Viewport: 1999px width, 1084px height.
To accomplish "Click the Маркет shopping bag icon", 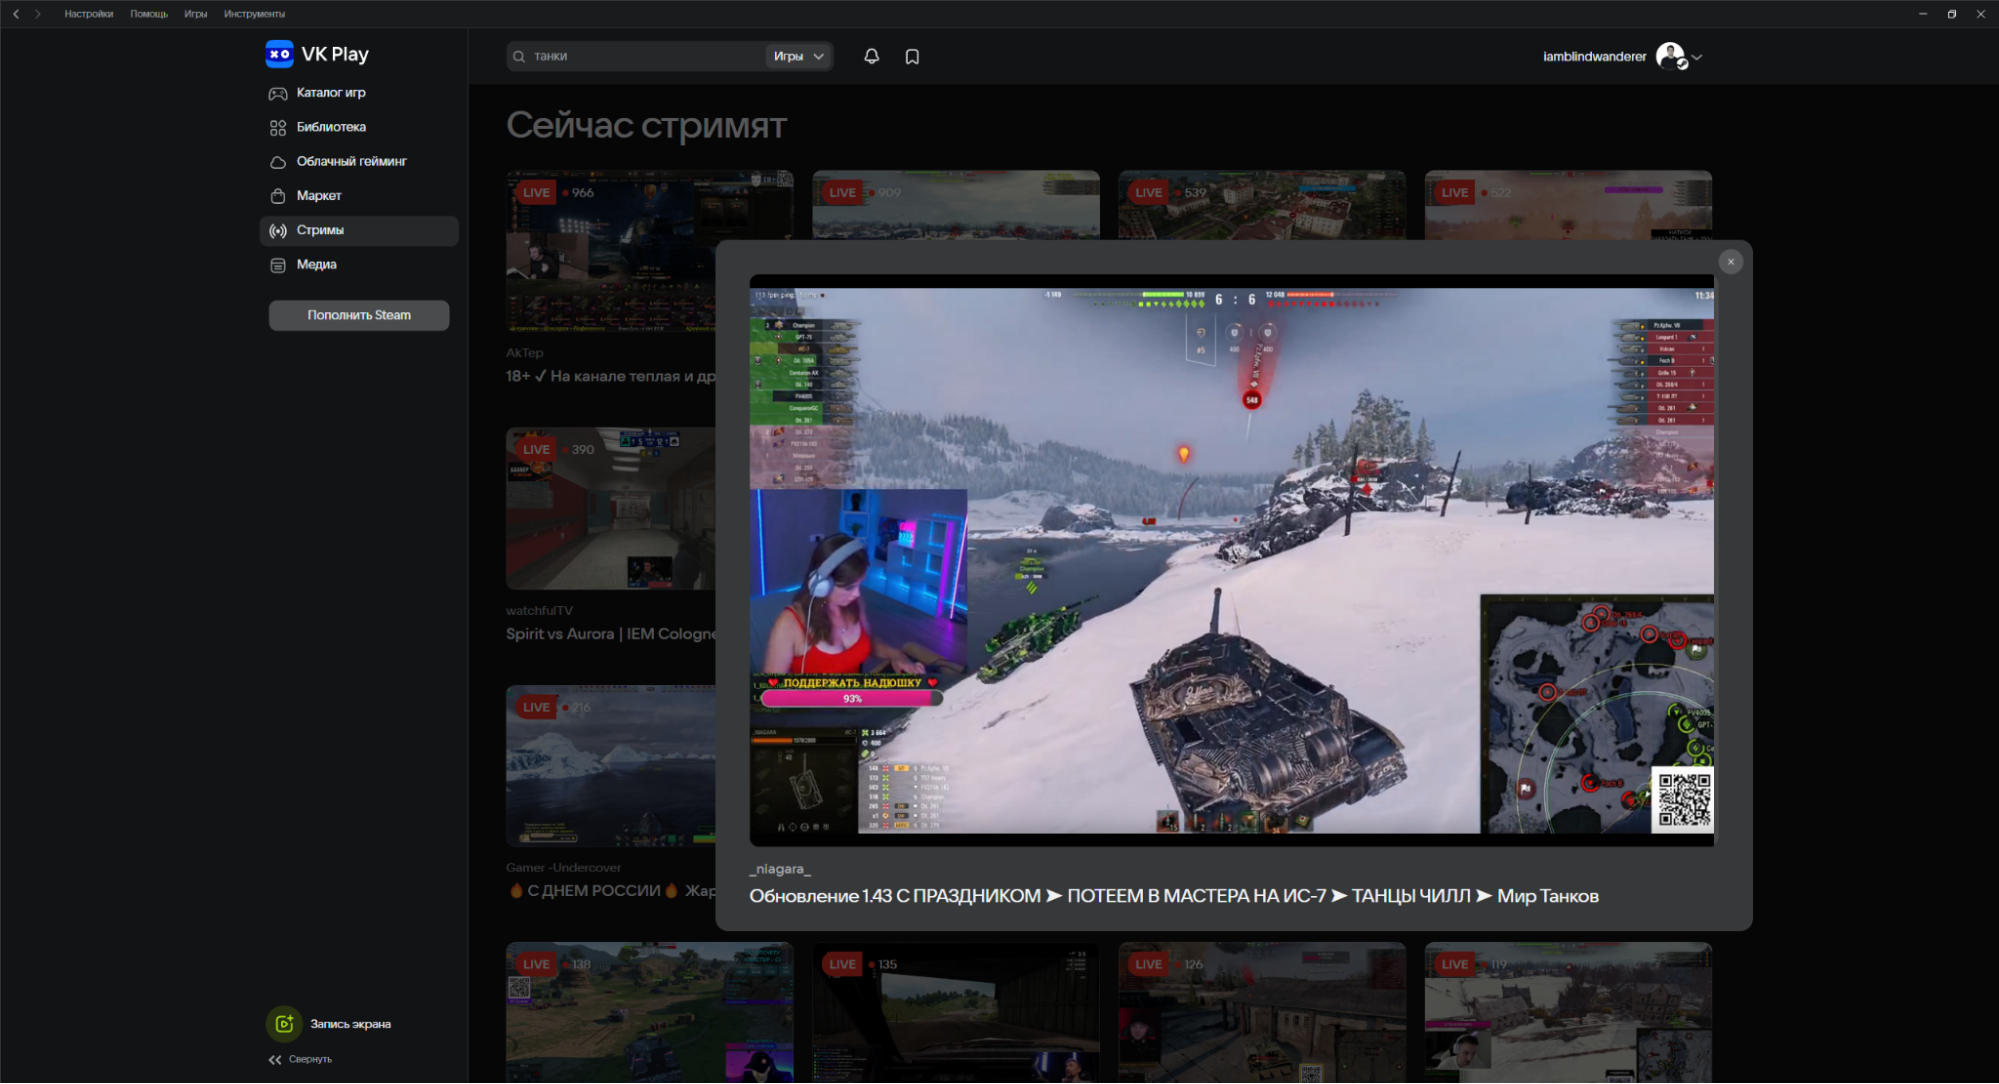I will [278, 196].
